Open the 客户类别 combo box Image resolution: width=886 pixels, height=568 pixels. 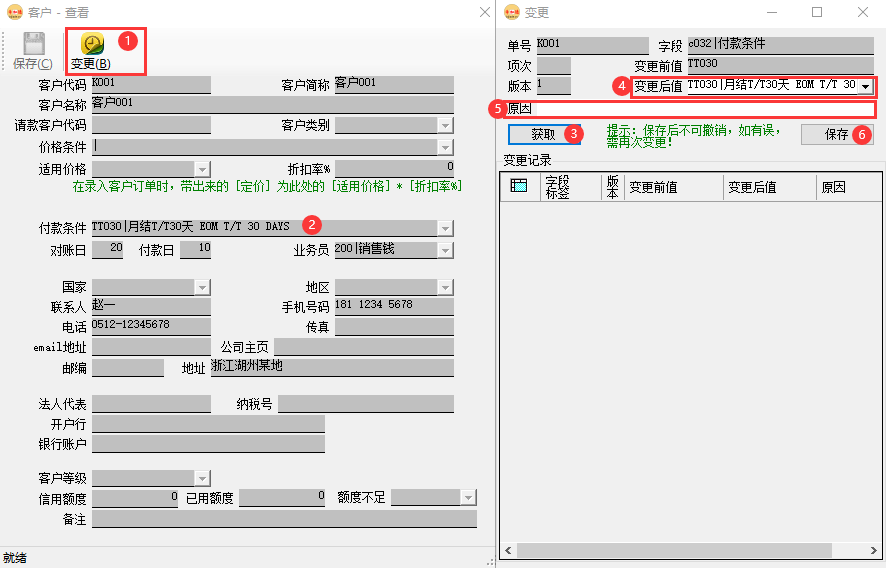click(x=445, y=126)
